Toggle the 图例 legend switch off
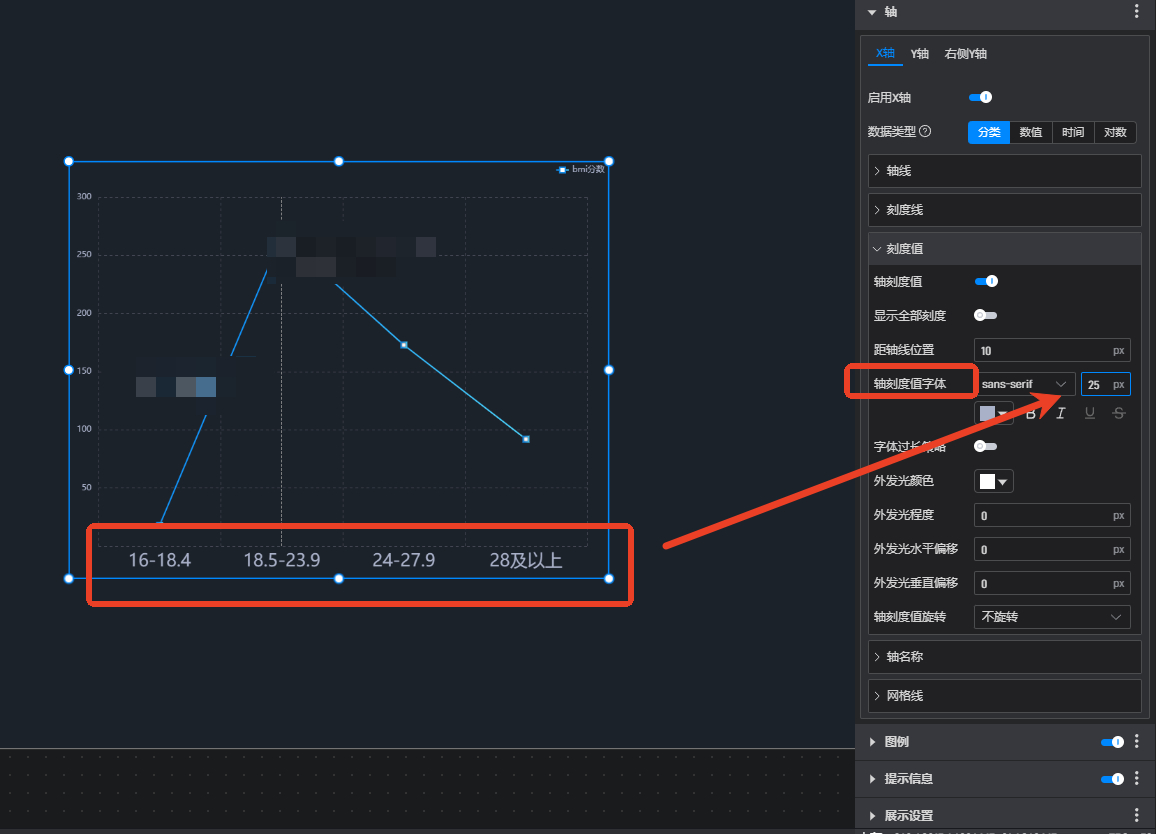The width and height of the screenshot is (1156, 834). coord(1112,742)
